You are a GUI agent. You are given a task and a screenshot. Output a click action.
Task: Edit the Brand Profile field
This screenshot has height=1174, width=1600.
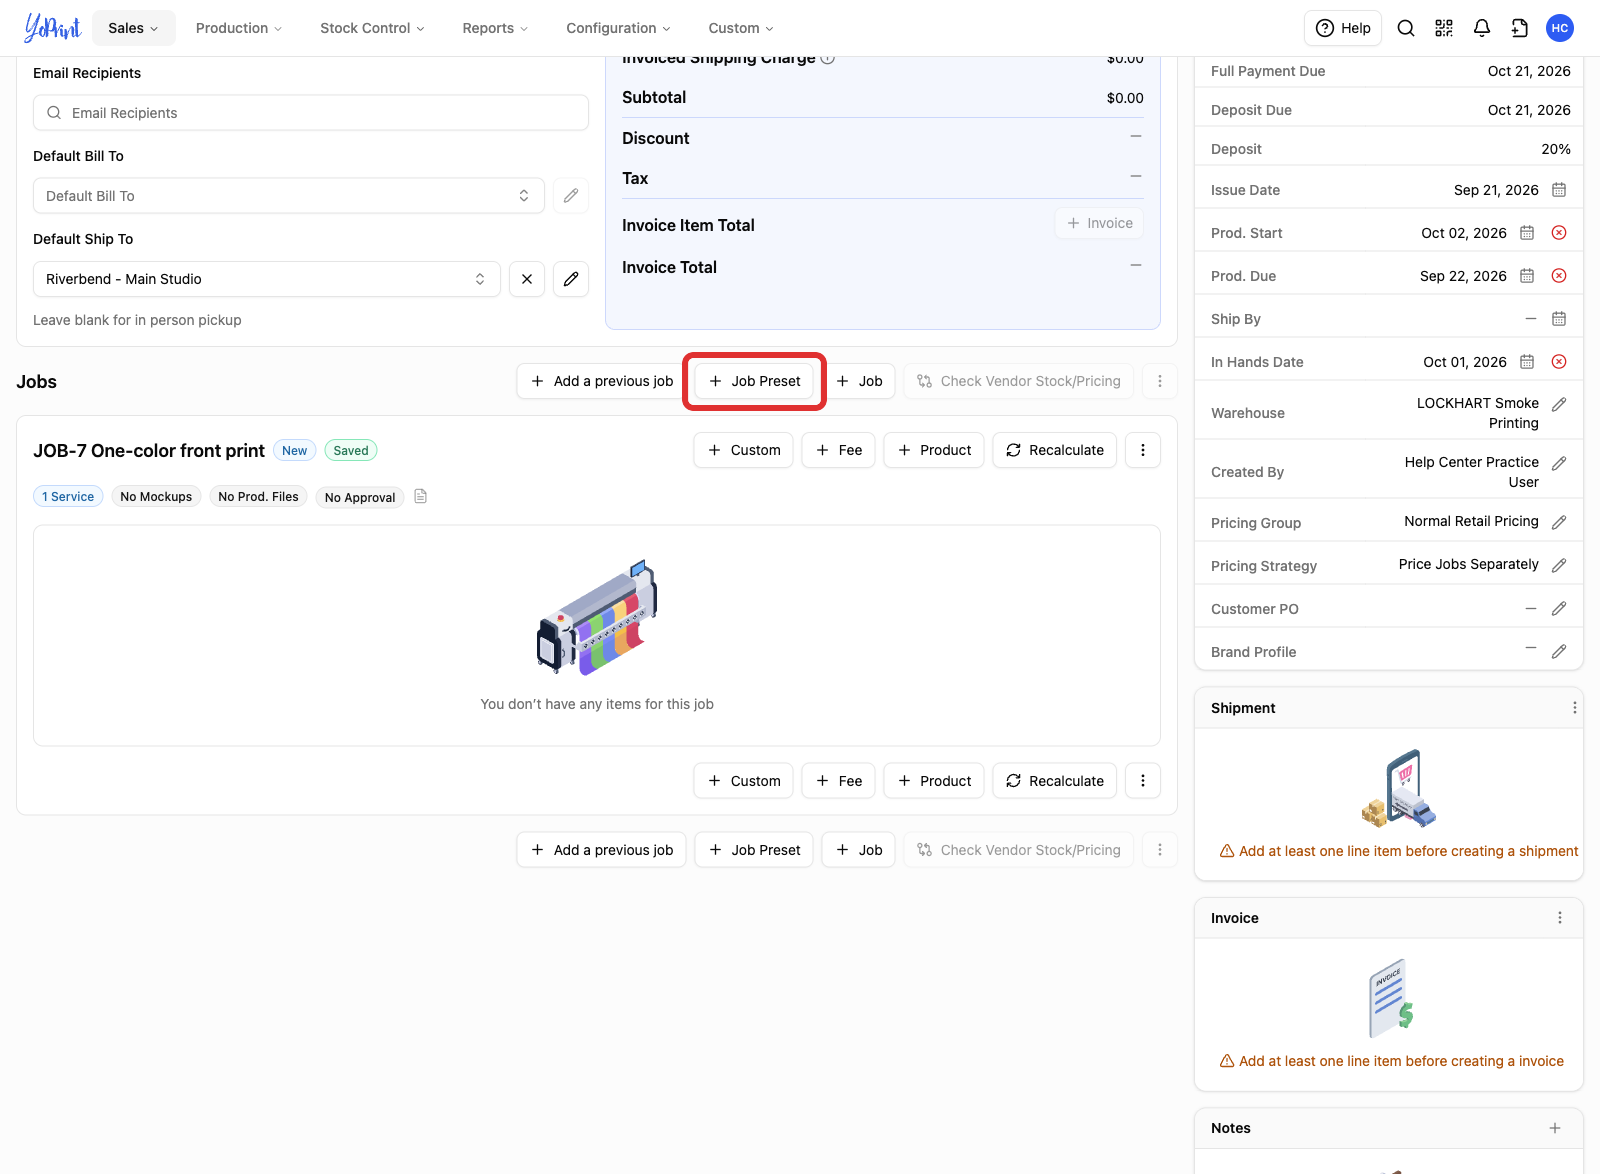tap(1558, 651)
